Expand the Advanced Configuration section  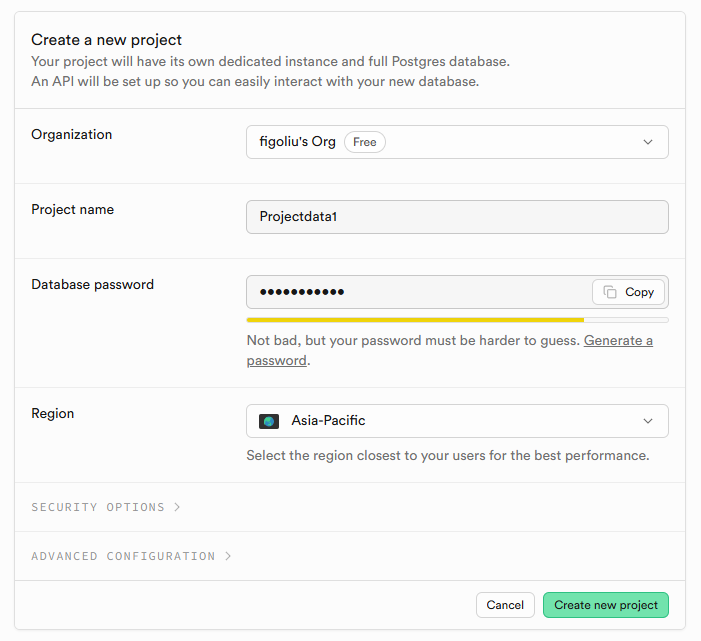coord(123,556)
